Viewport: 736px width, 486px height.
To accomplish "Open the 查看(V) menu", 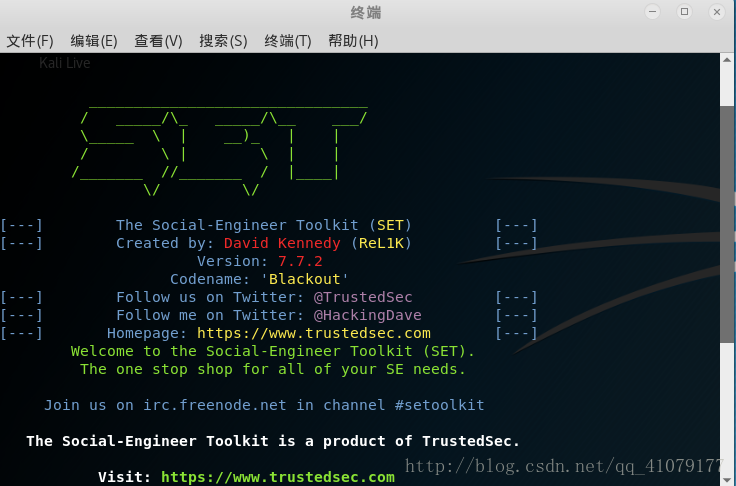I will [x=158, y=41].
